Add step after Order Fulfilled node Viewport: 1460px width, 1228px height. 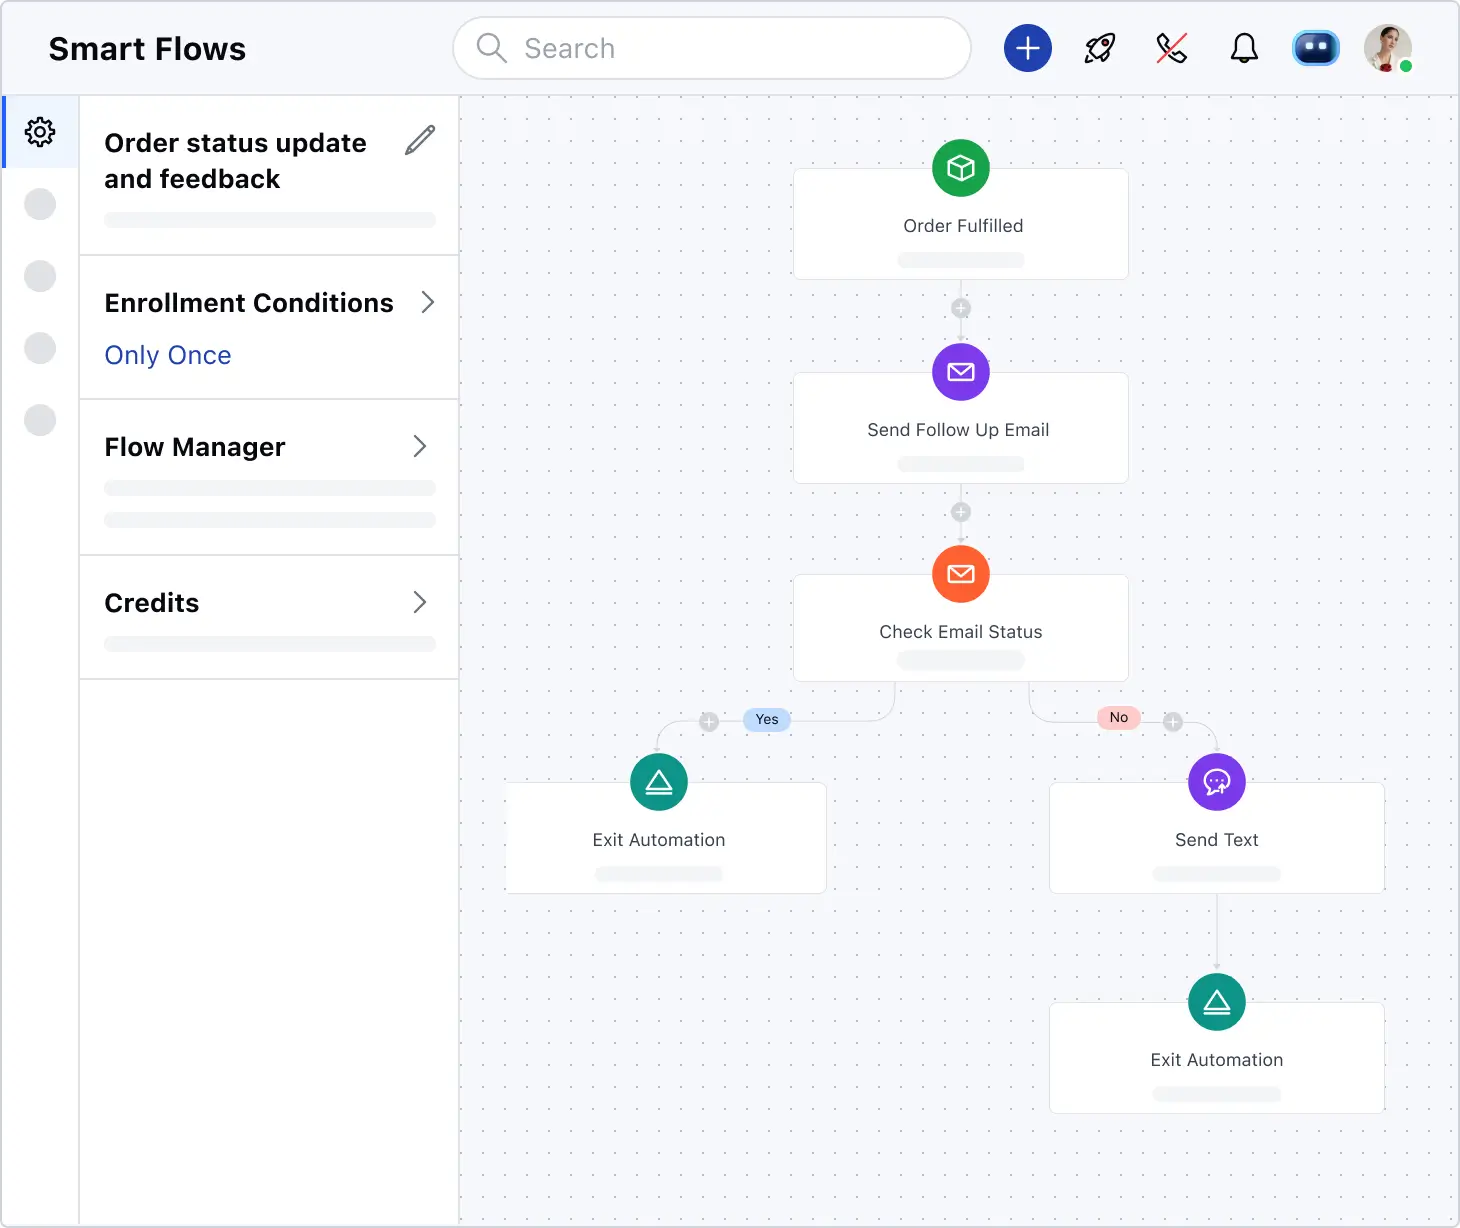pyautogui.click(x=961, y=308)
